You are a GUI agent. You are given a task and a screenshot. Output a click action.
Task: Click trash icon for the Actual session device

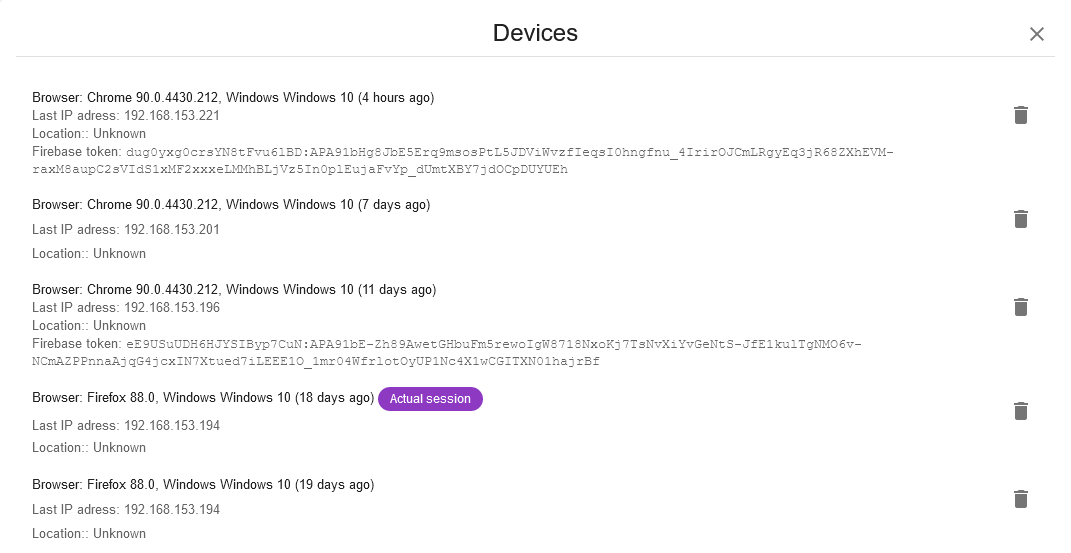(1020, 411)
